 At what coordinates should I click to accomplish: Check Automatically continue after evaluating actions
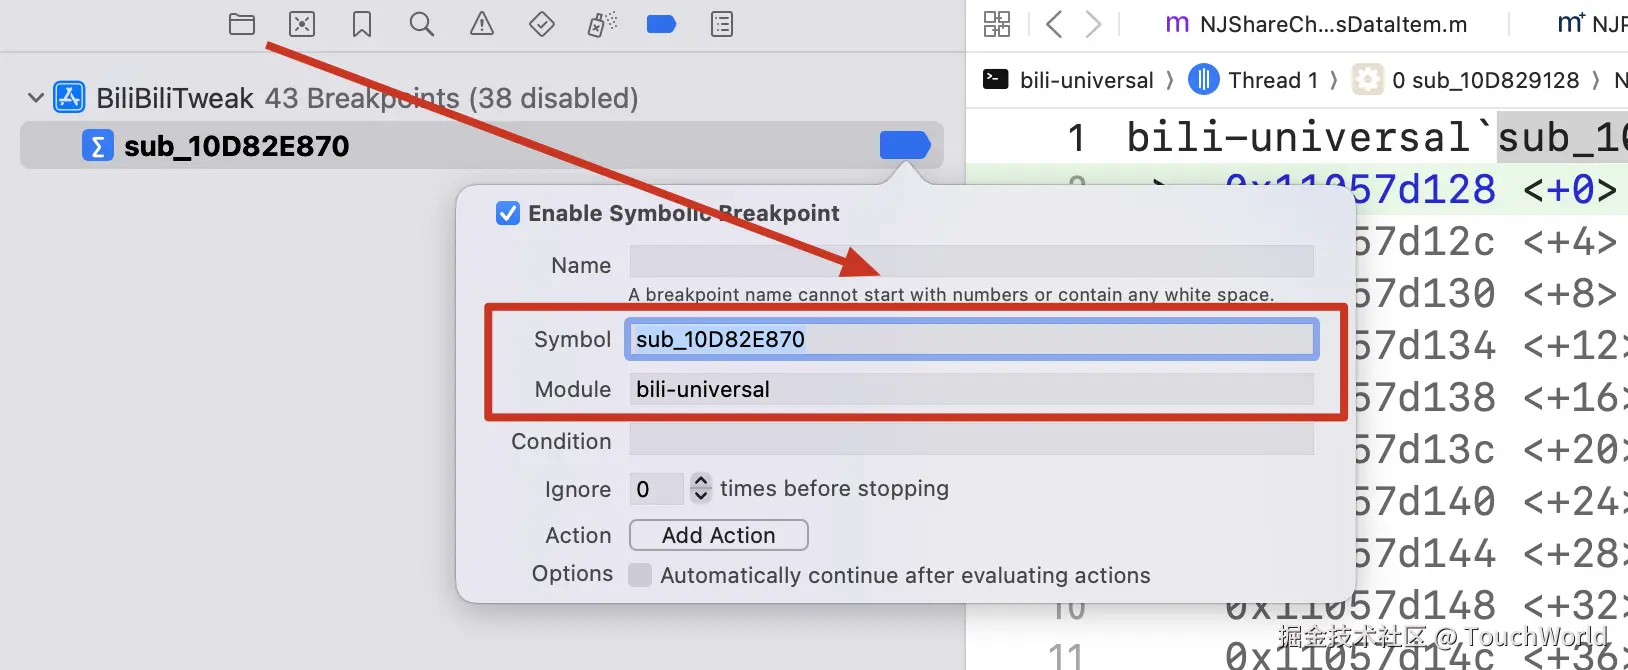pyautogui.click(x=640, y=575)
